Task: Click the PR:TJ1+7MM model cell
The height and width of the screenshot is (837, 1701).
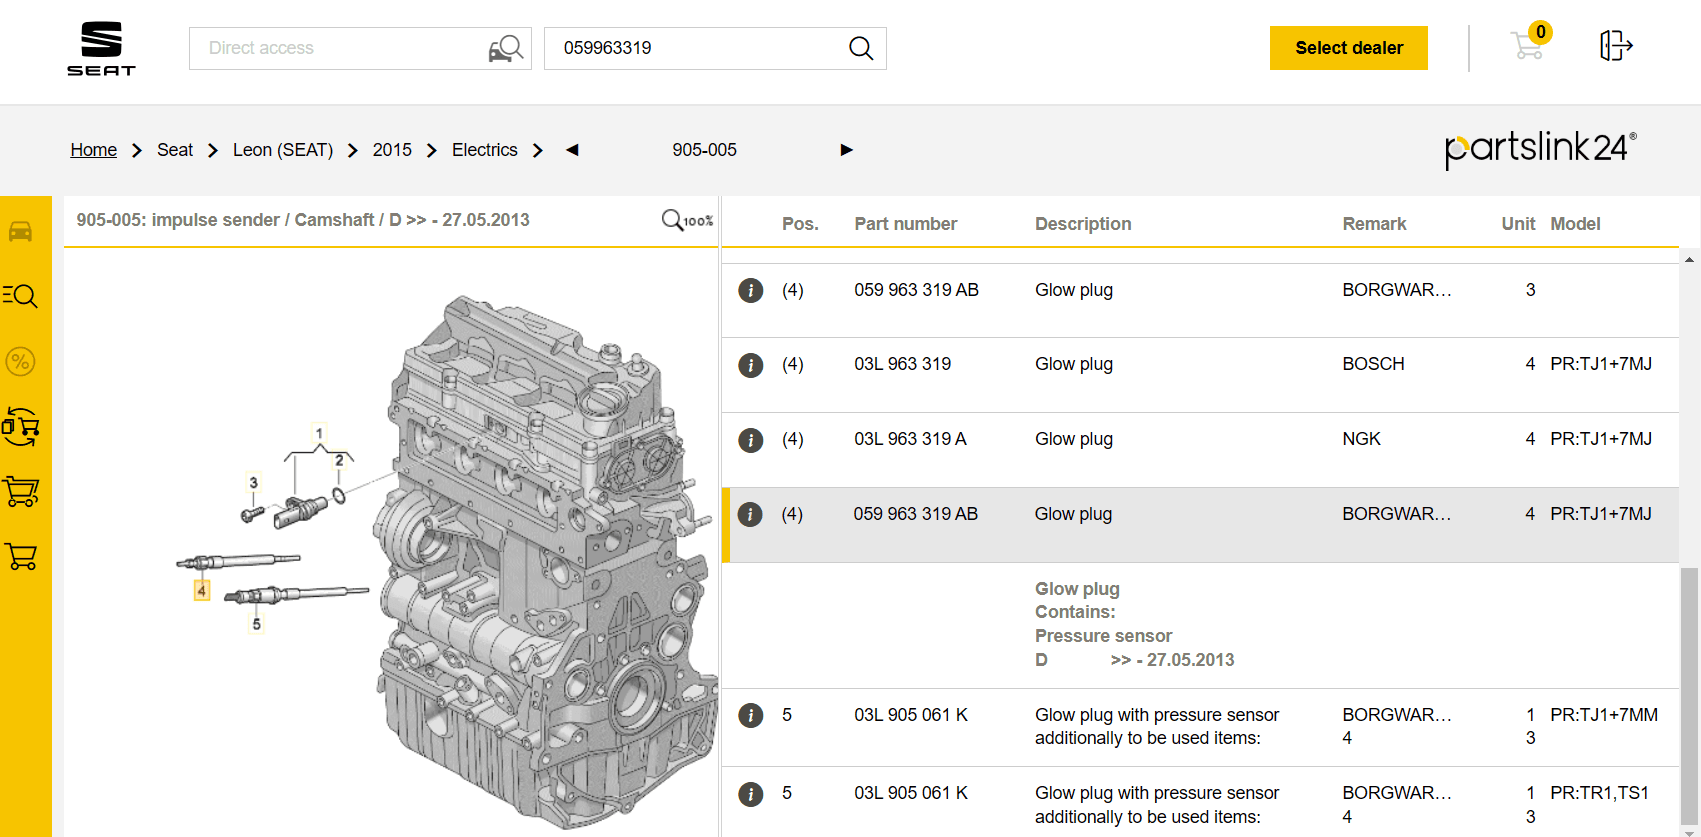Action: click(x=1604, y=715)
